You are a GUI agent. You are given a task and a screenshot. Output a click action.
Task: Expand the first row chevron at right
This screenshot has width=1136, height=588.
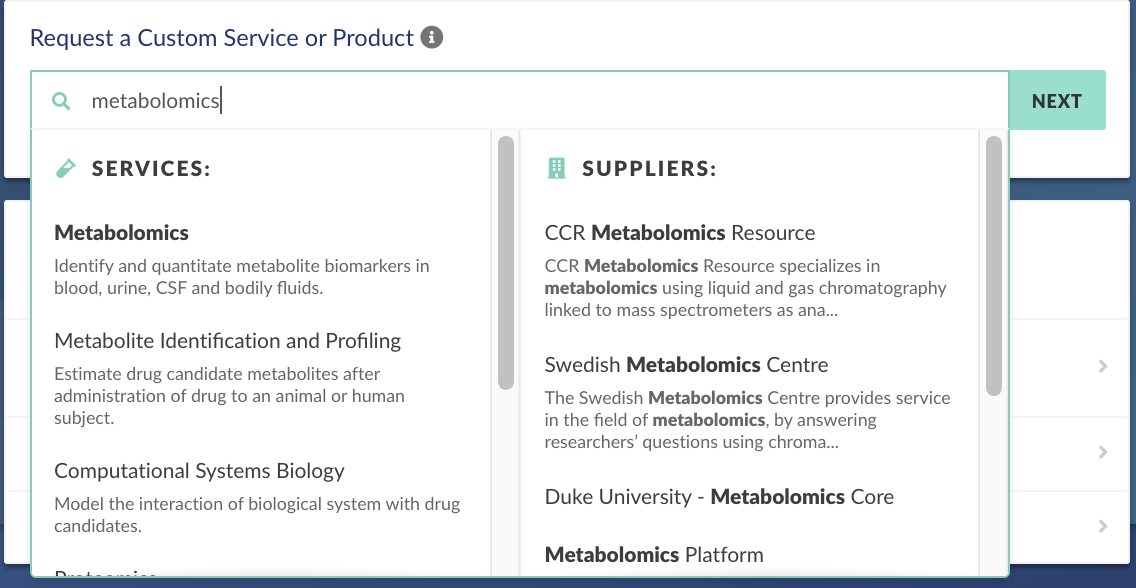(1103, 366)
